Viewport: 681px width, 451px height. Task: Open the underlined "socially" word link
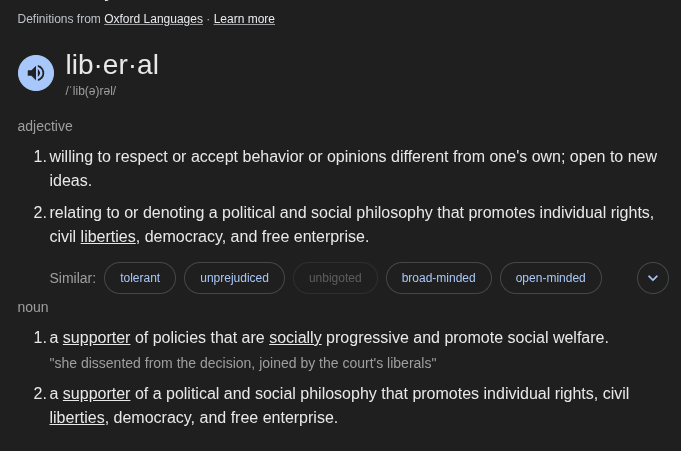[x=295, y=338]
